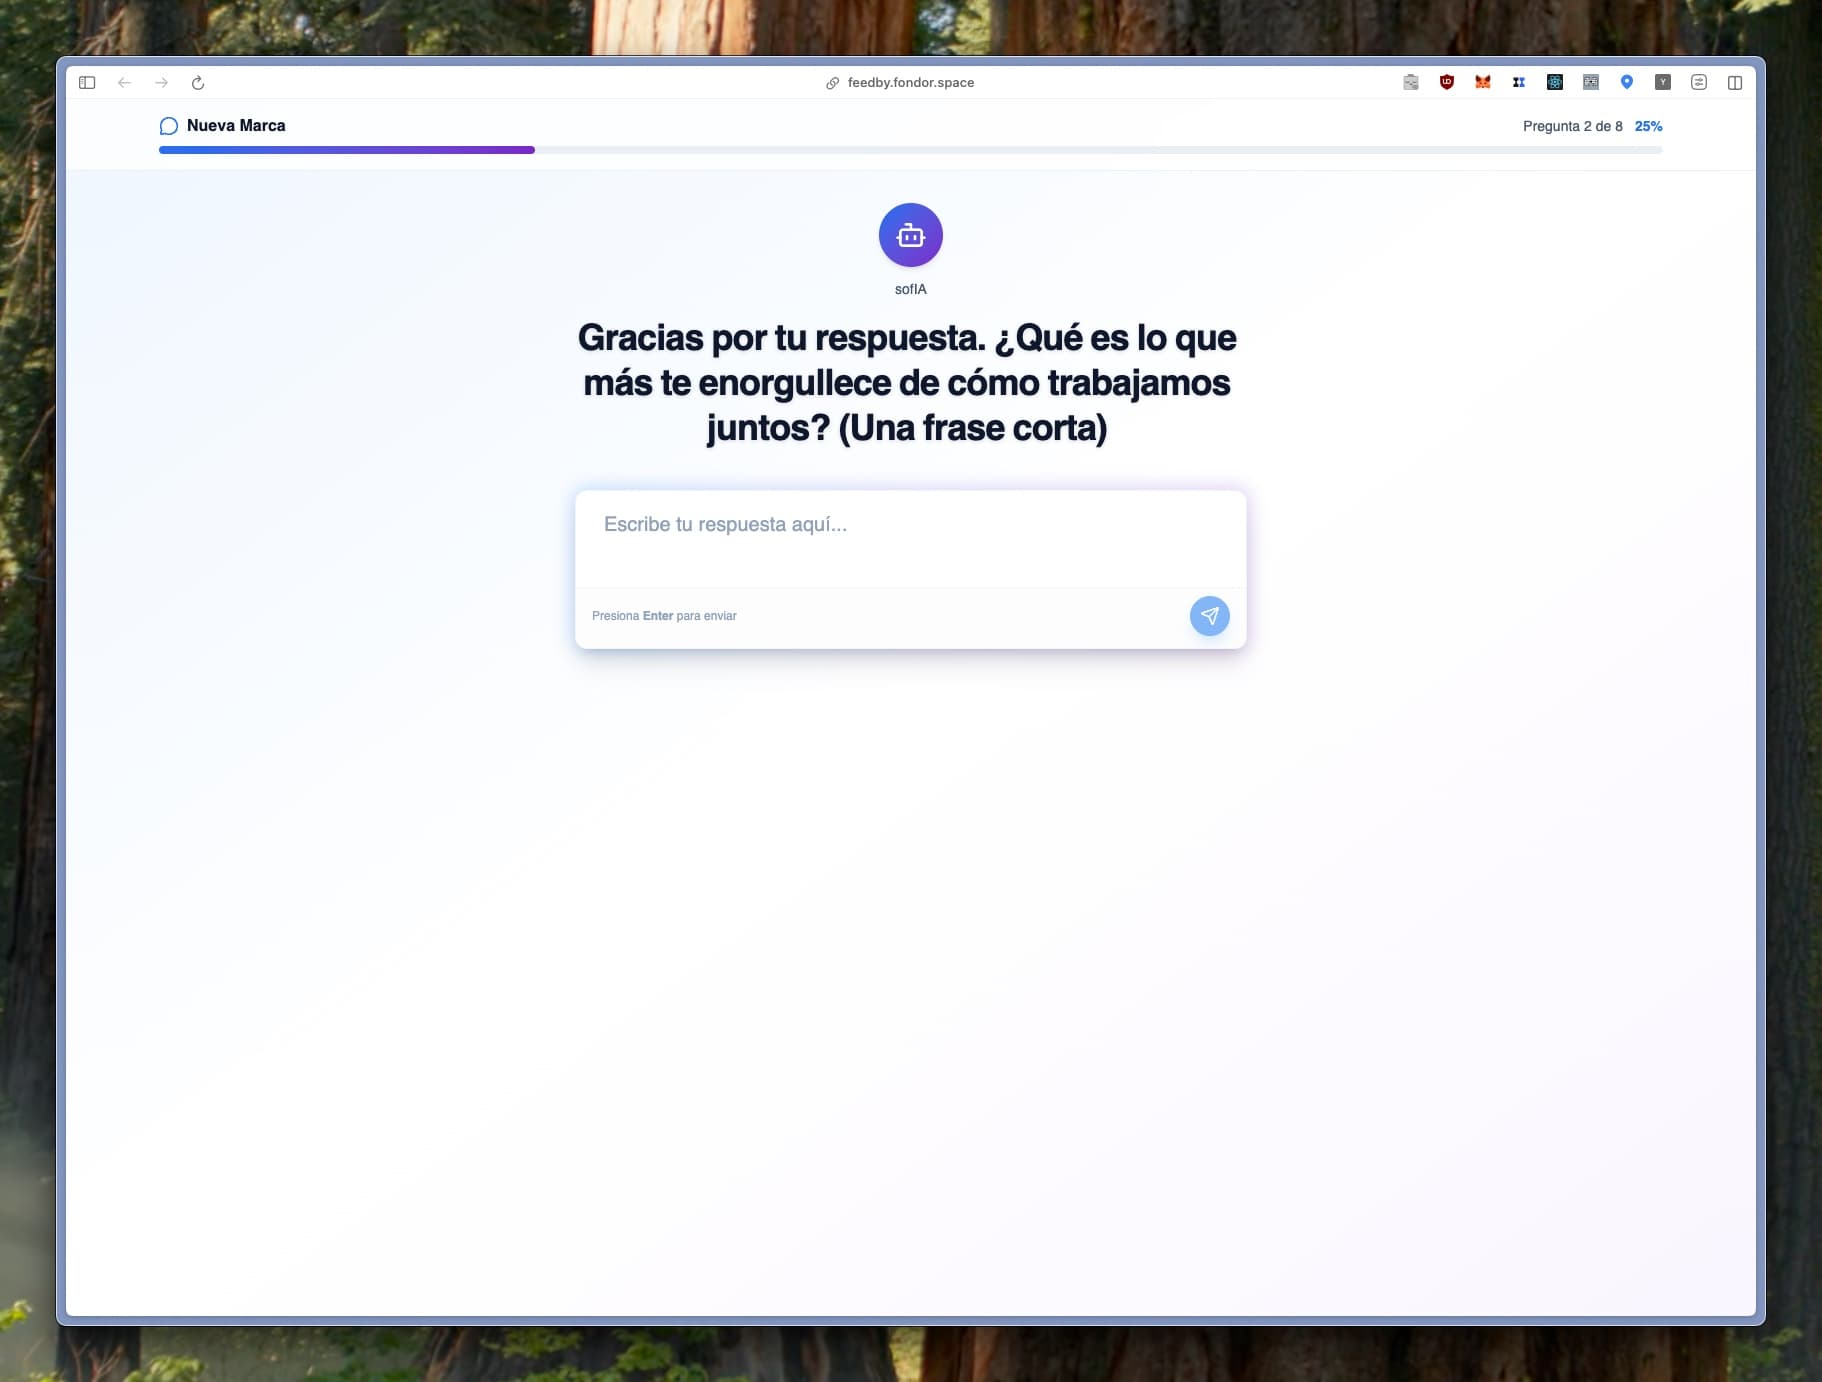Click the link icon in the address bar
Viewport: 1822px width, 1382px height.
tap(831, 82)
